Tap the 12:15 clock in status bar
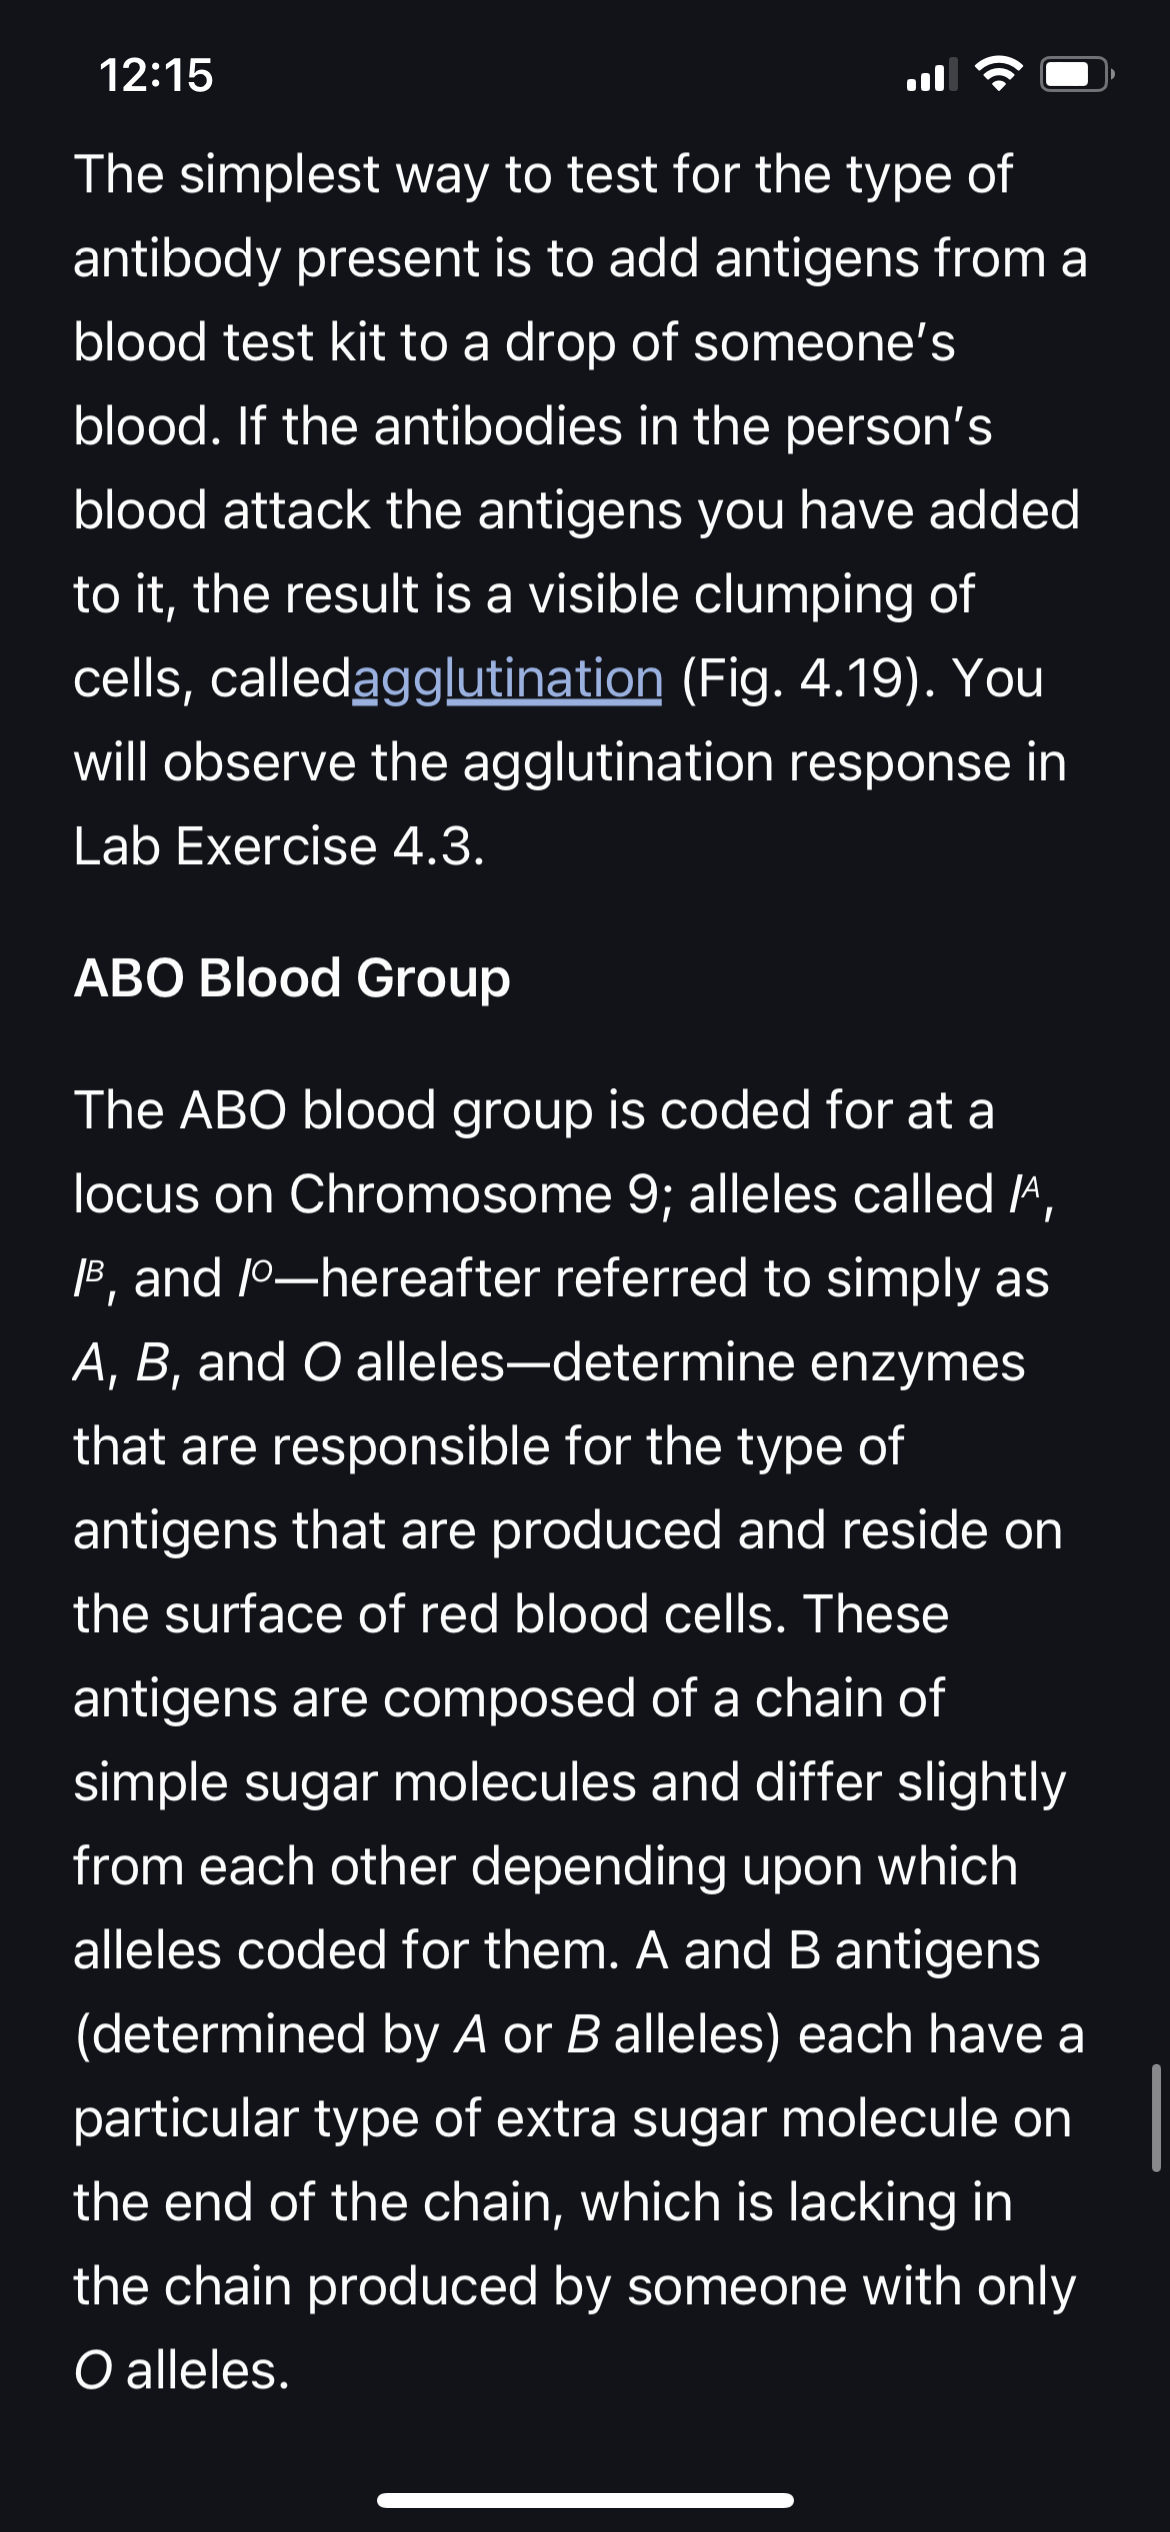 (156, 75)
